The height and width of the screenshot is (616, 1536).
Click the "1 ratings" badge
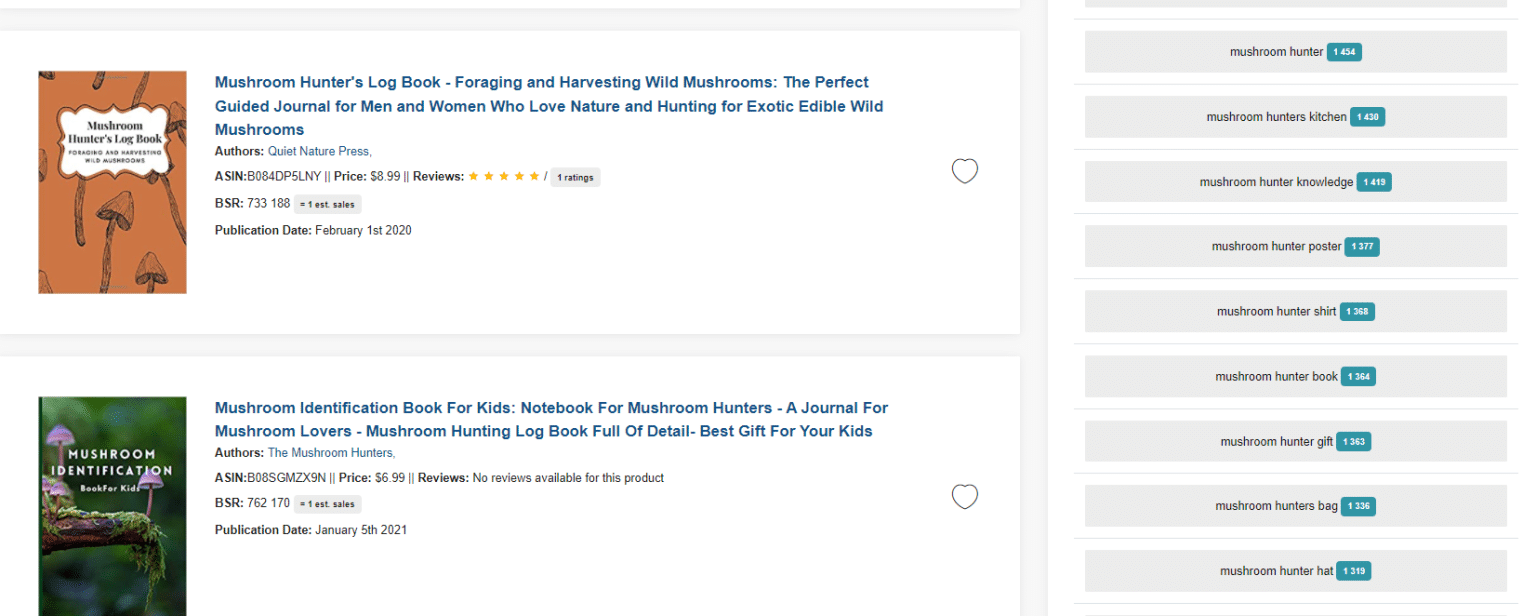(575, 177)
